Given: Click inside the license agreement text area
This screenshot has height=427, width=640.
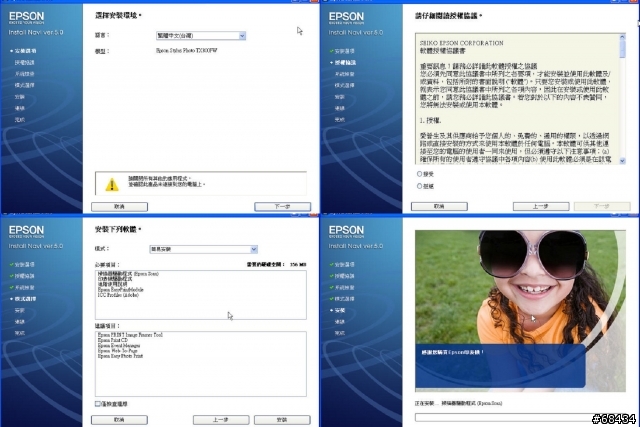Looking at the screenshot, I should pos(517,99).
